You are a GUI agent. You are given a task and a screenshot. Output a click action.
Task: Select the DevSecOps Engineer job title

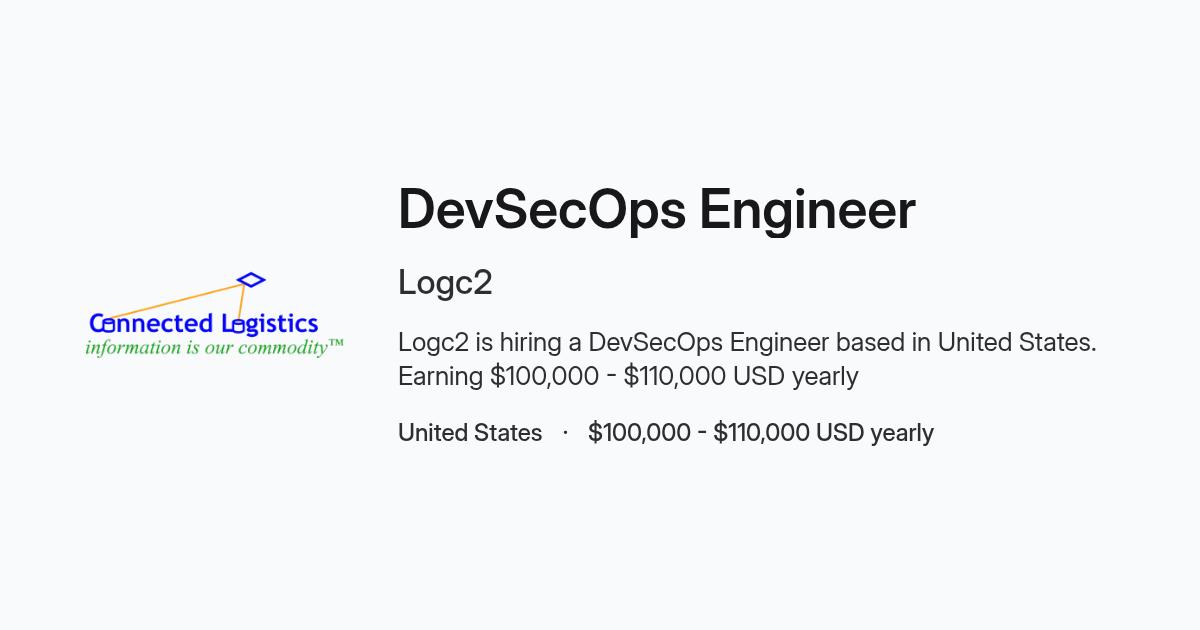pos(656,210)
